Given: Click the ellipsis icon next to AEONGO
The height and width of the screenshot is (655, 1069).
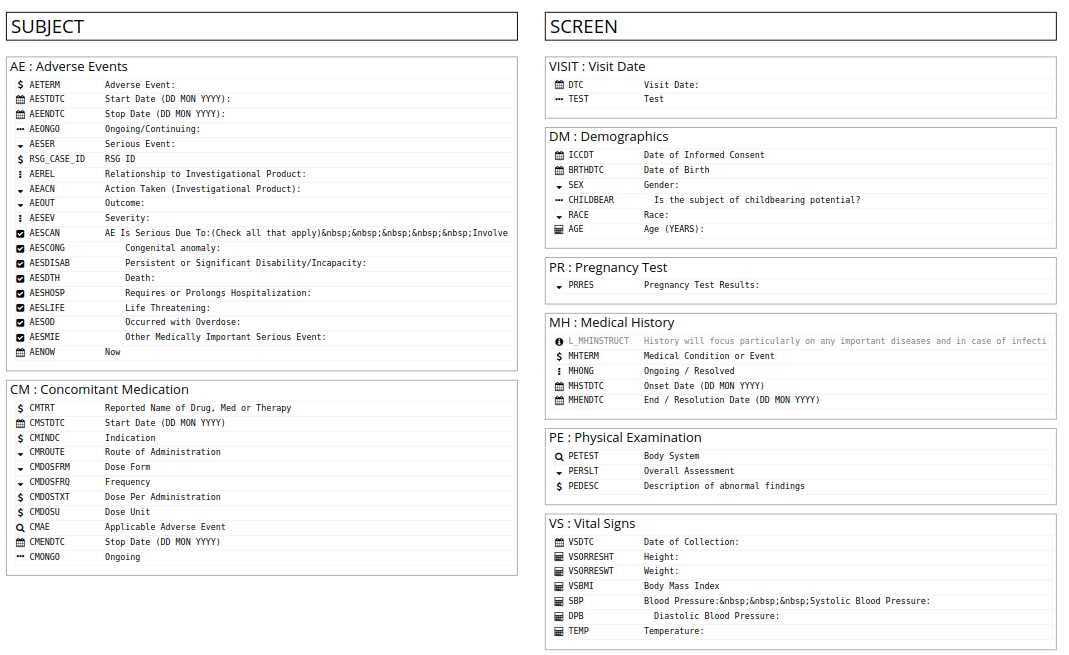Looking at the screenshot, I should pos(20,130).
